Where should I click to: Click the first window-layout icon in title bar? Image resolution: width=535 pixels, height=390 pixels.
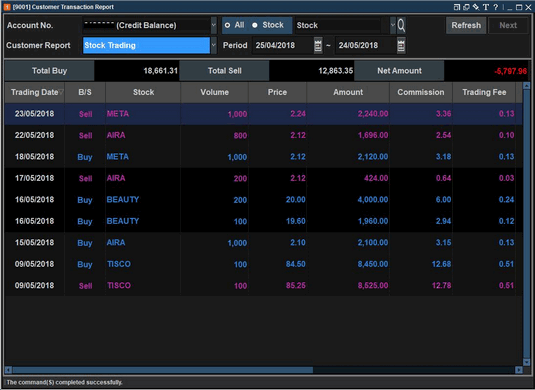click(x=457, y=7)
